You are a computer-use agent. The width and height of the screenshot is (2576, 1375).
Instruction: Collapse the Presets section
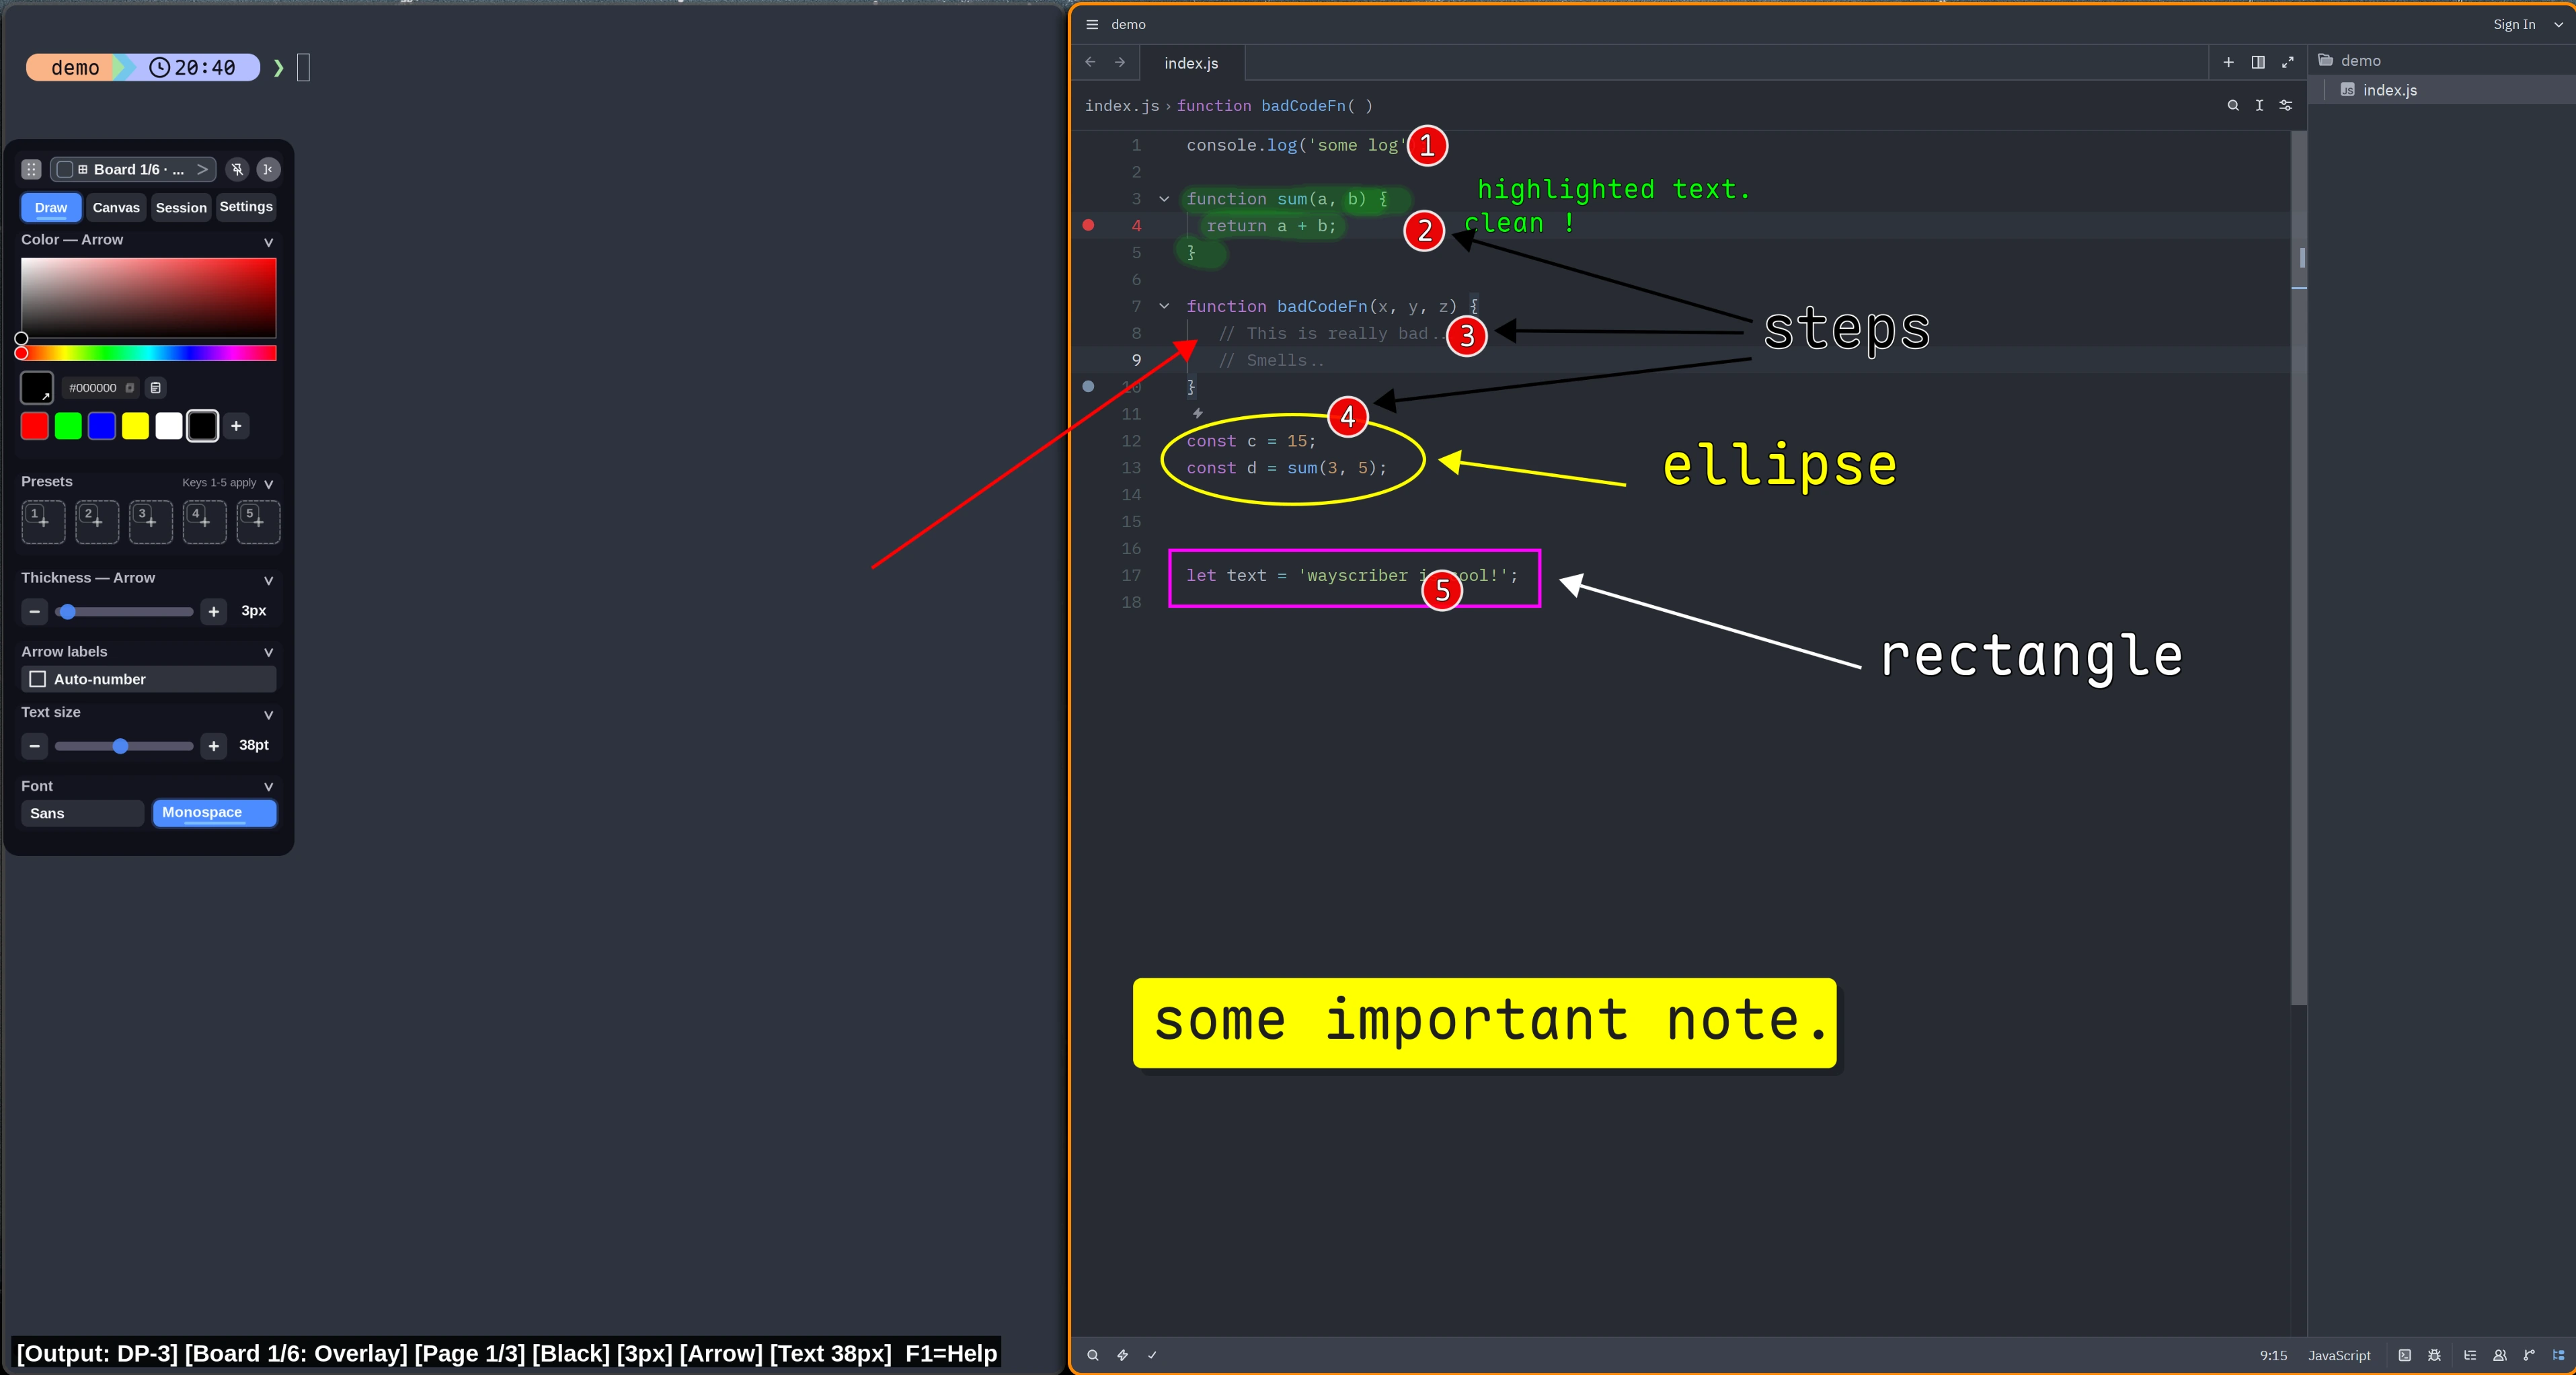point(268,484)
